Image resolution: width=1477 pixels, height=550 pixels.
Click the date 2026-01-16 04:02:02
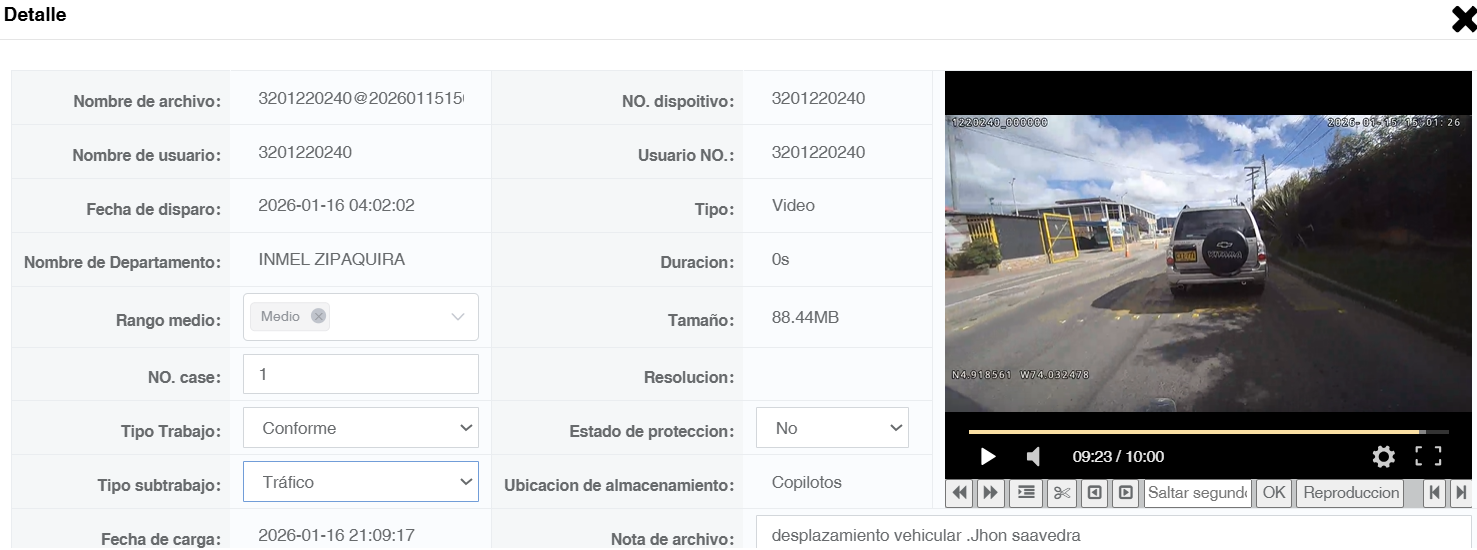(x=336, y=205)
